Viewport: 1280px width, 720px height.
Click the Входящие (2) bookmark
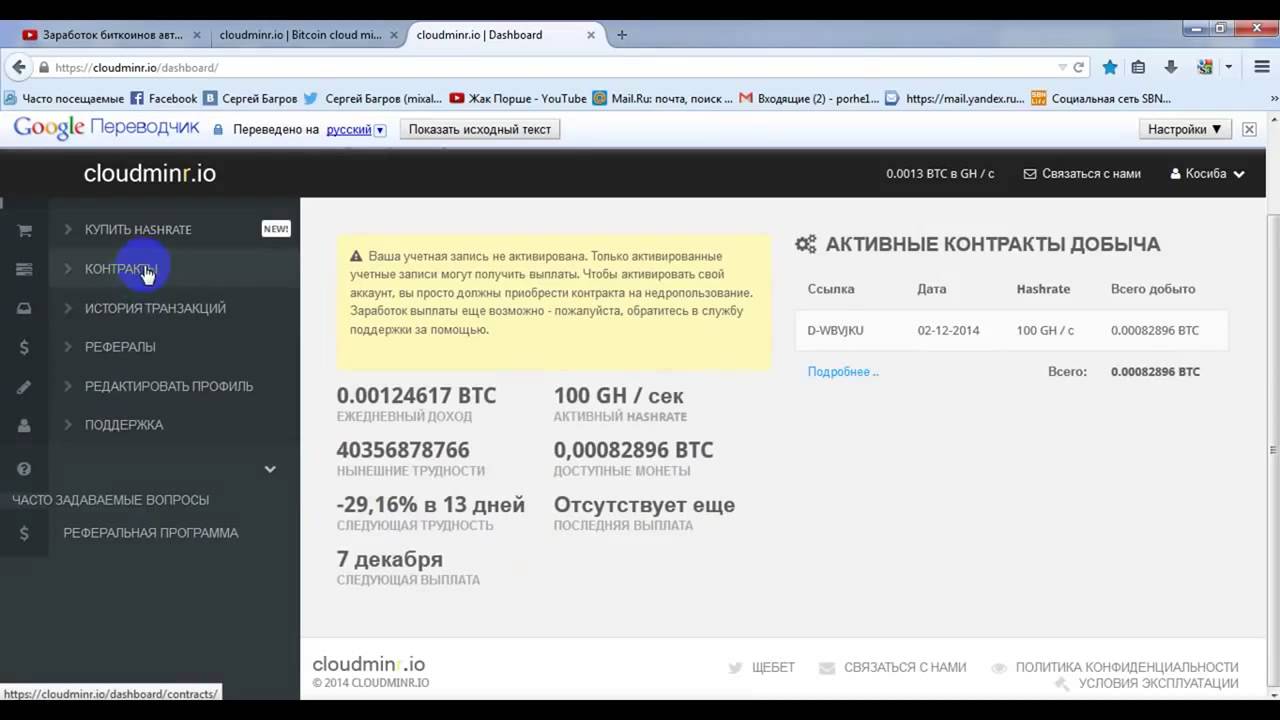809,98
